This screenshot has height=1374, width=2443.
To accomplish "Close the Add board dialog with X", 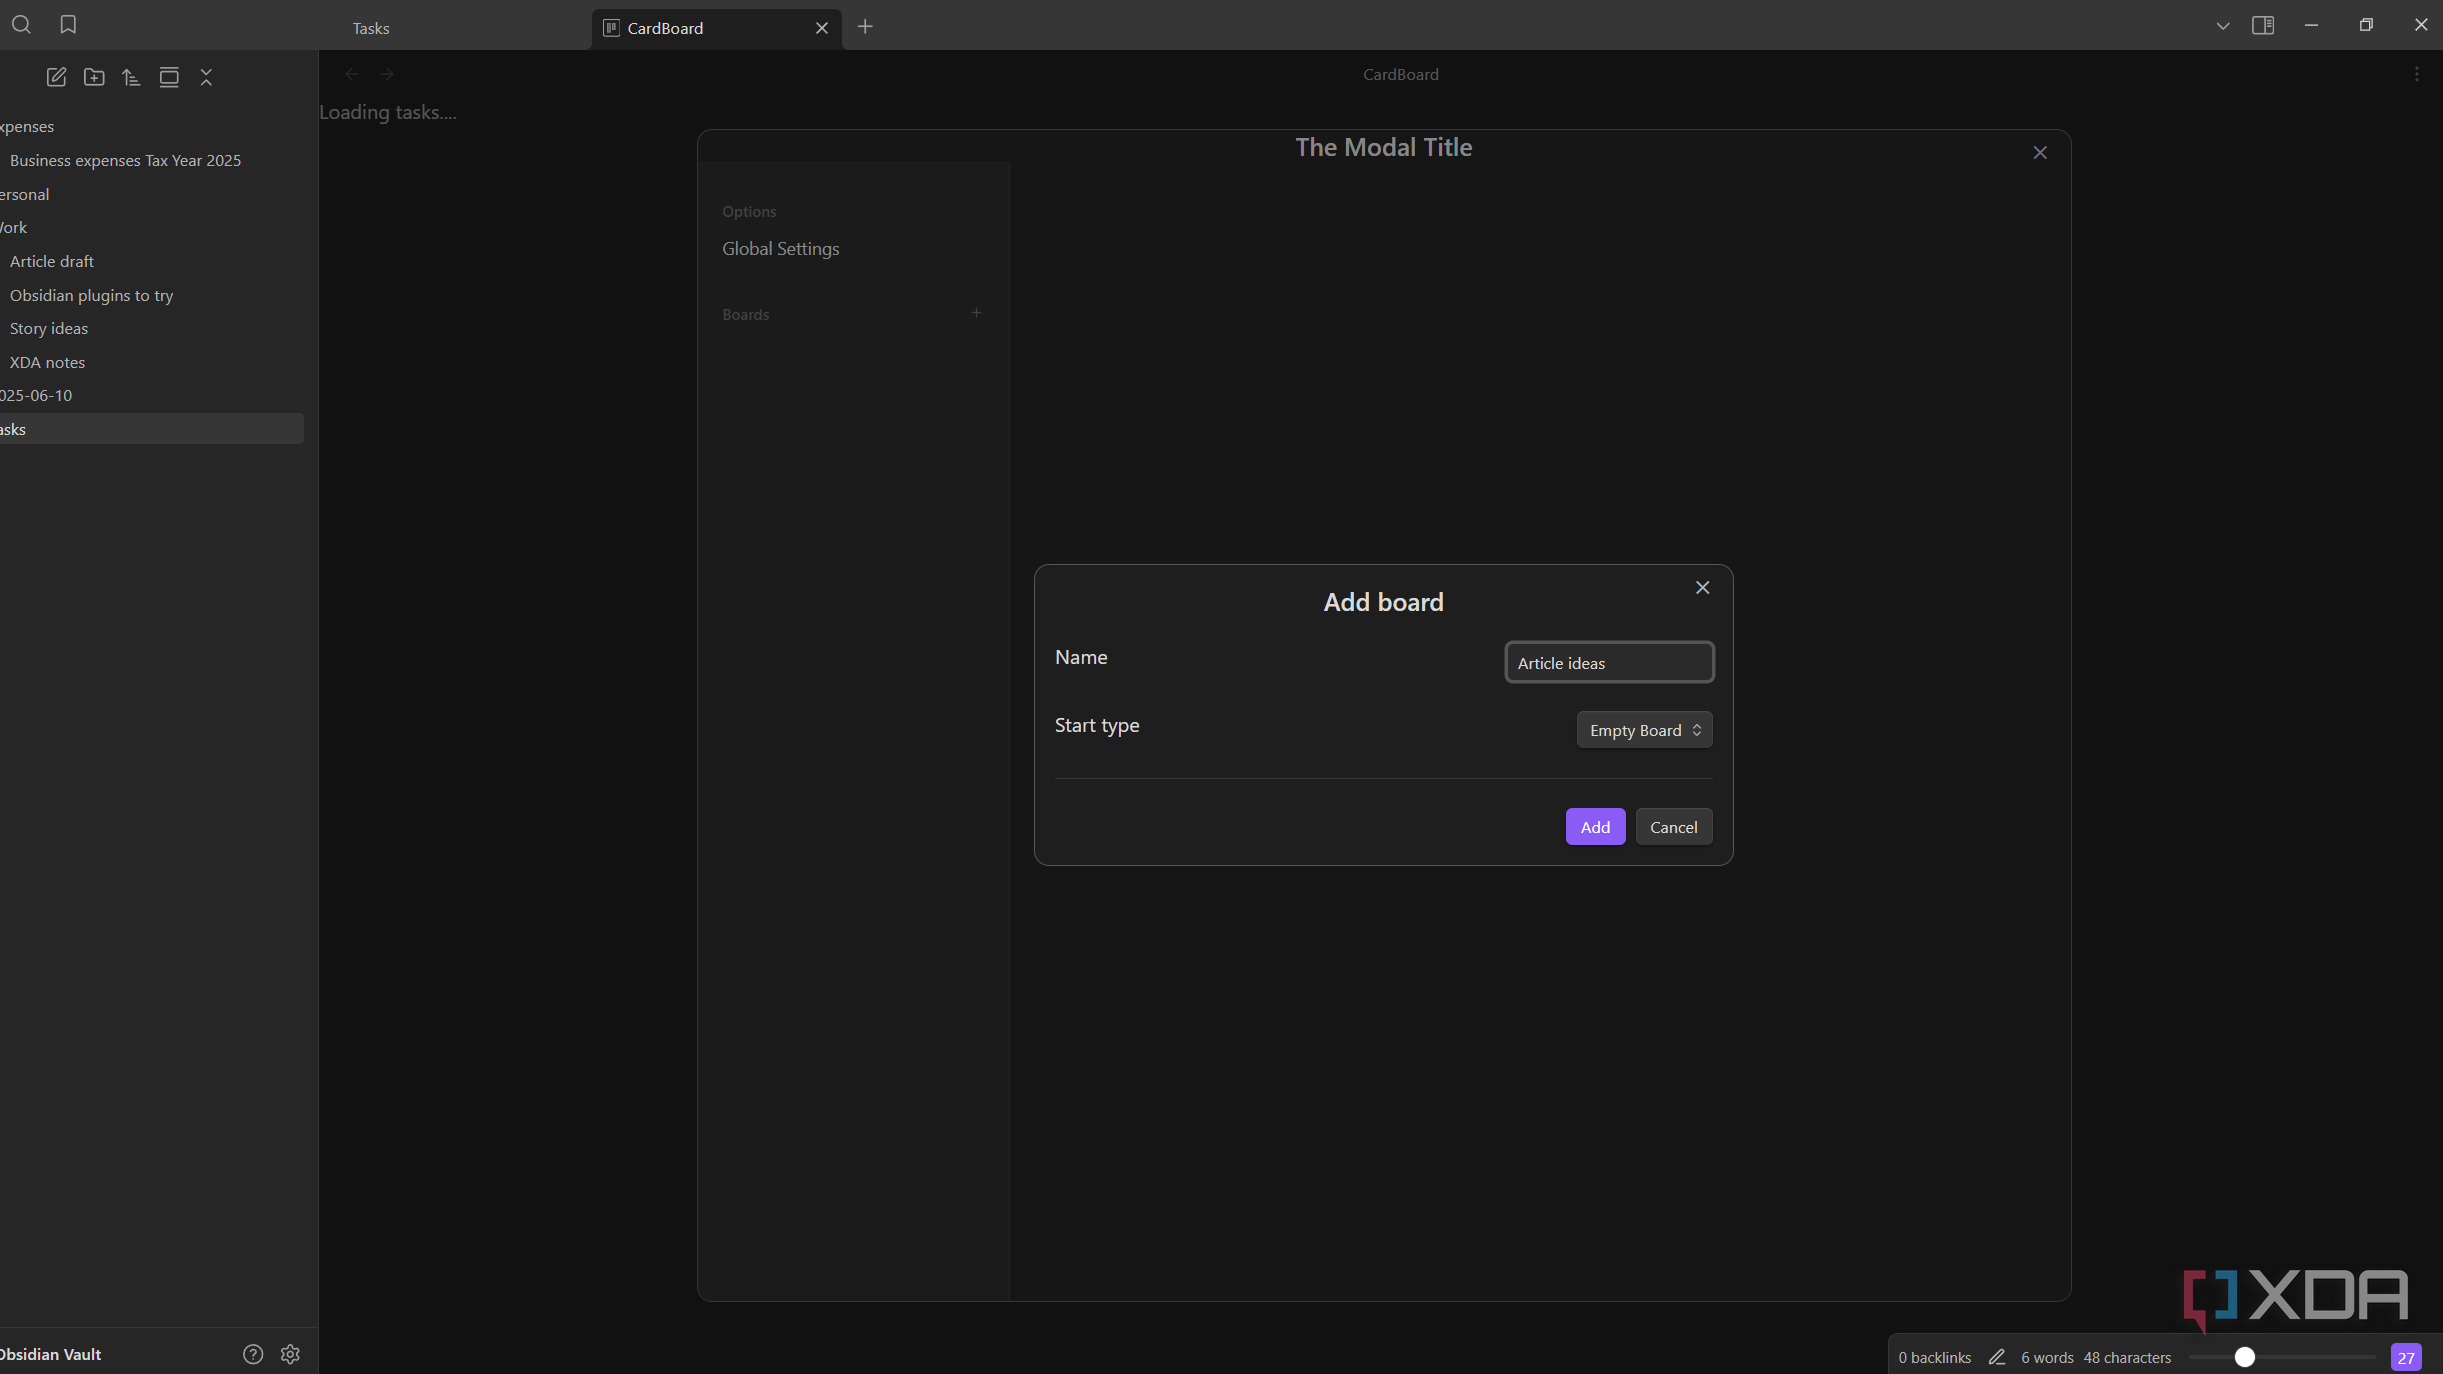I will coord(1702,588).
